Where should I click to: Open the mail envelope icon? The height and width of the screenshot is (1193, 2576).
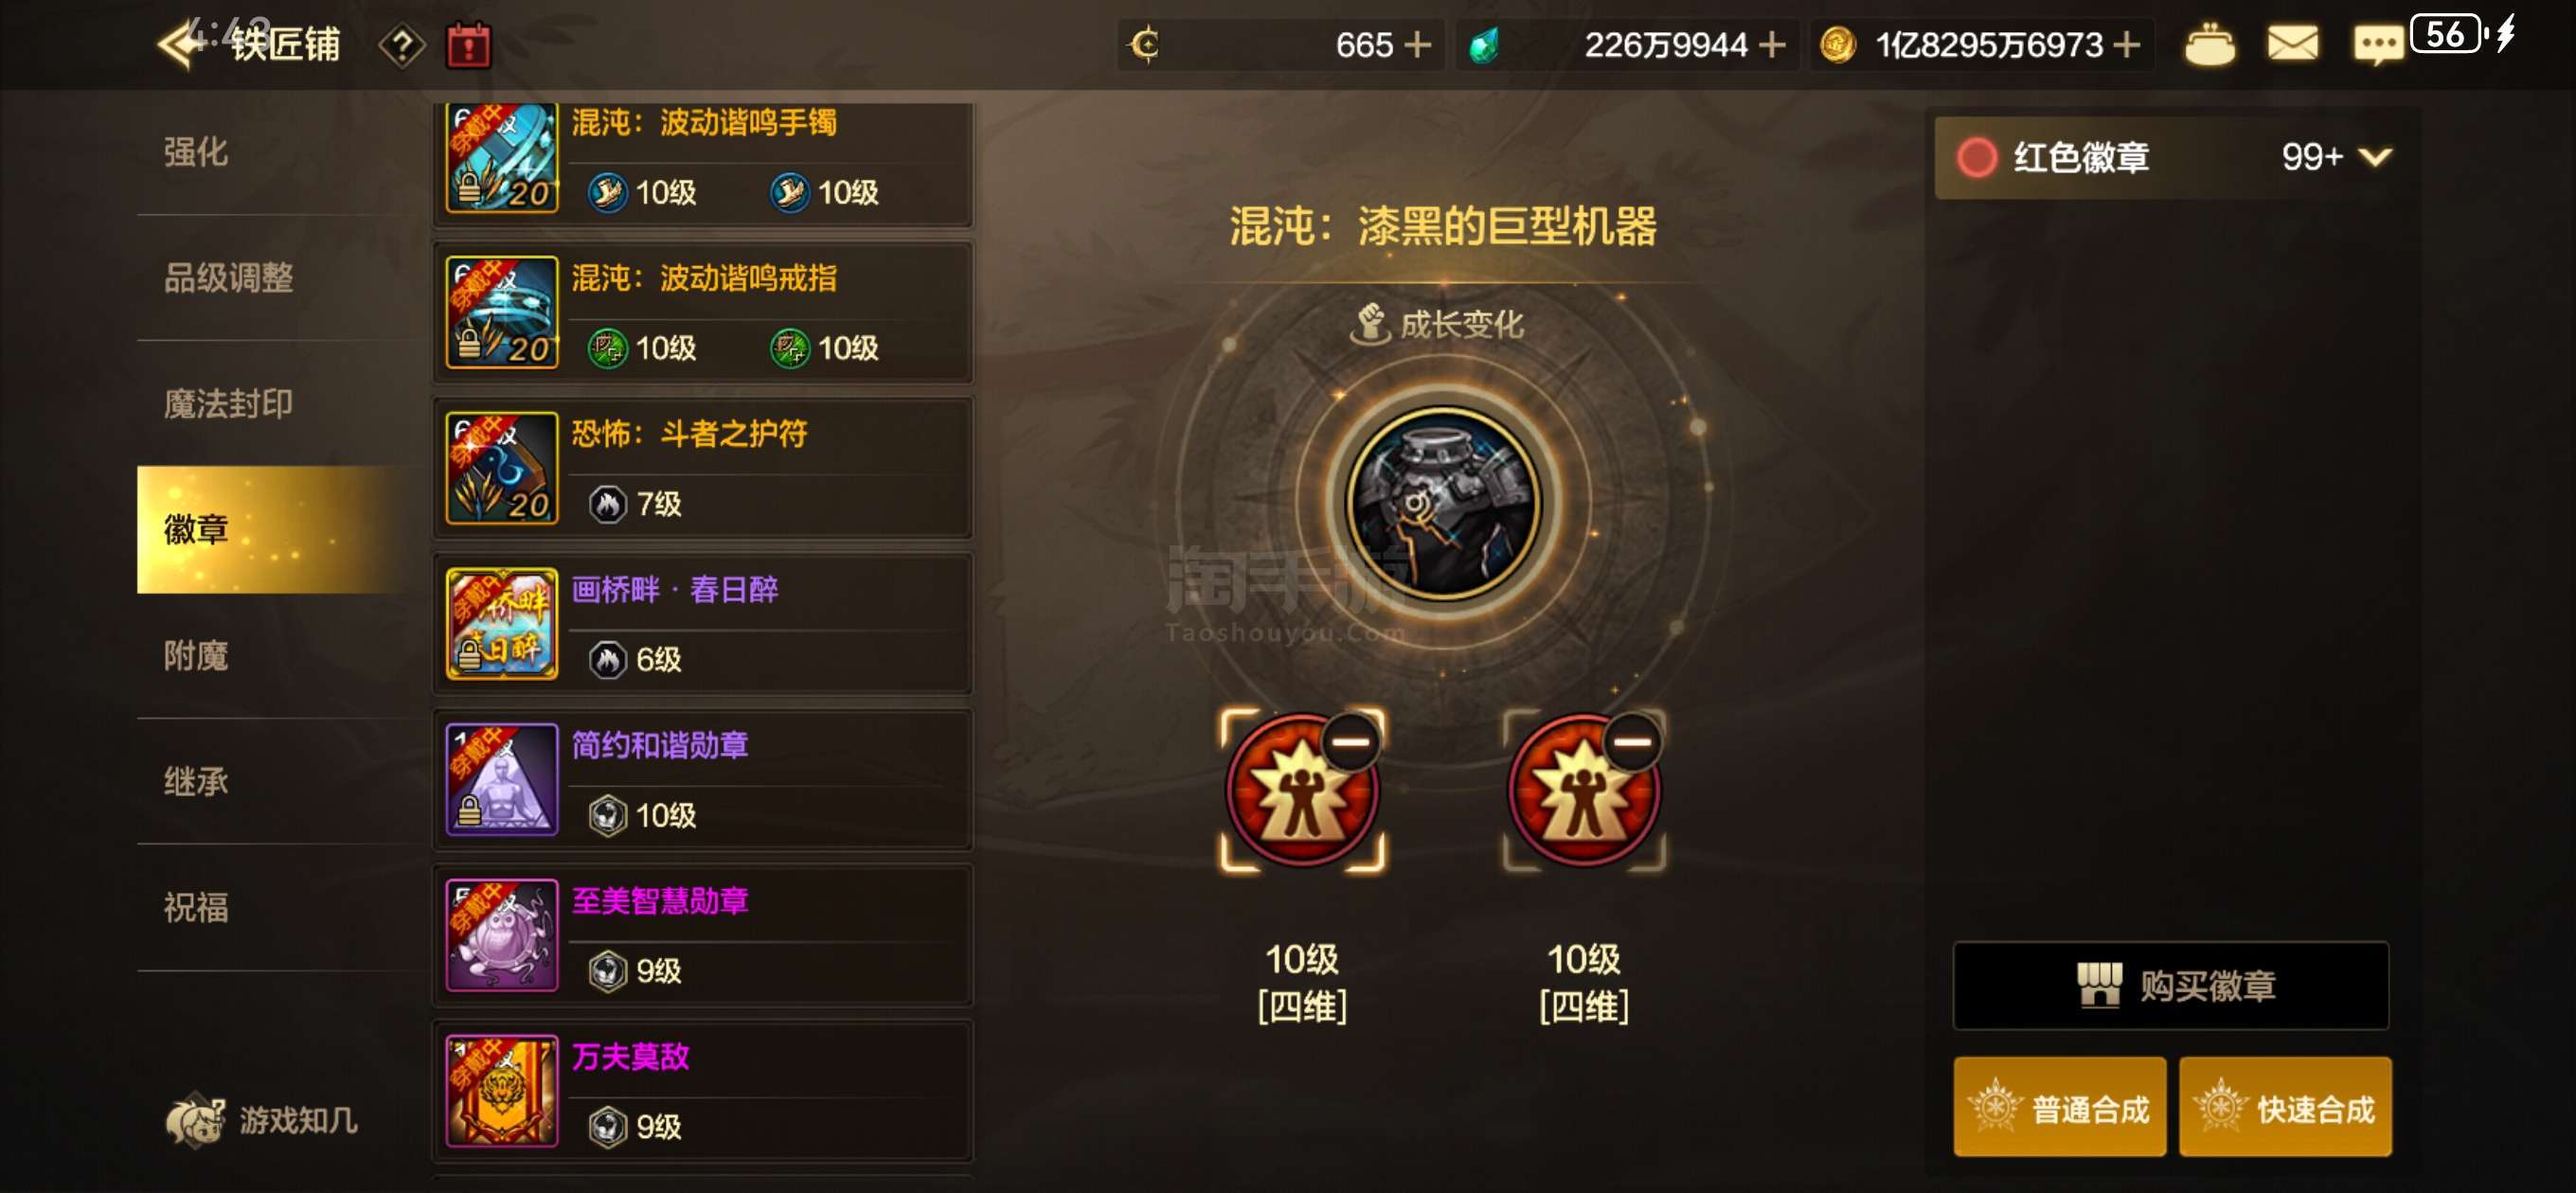tap(2292, 44)
